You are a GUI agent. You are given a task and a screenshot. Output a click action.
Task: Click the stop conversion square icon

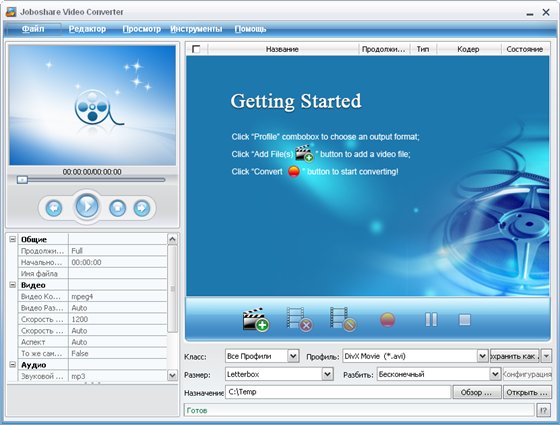tap(465, 320)
